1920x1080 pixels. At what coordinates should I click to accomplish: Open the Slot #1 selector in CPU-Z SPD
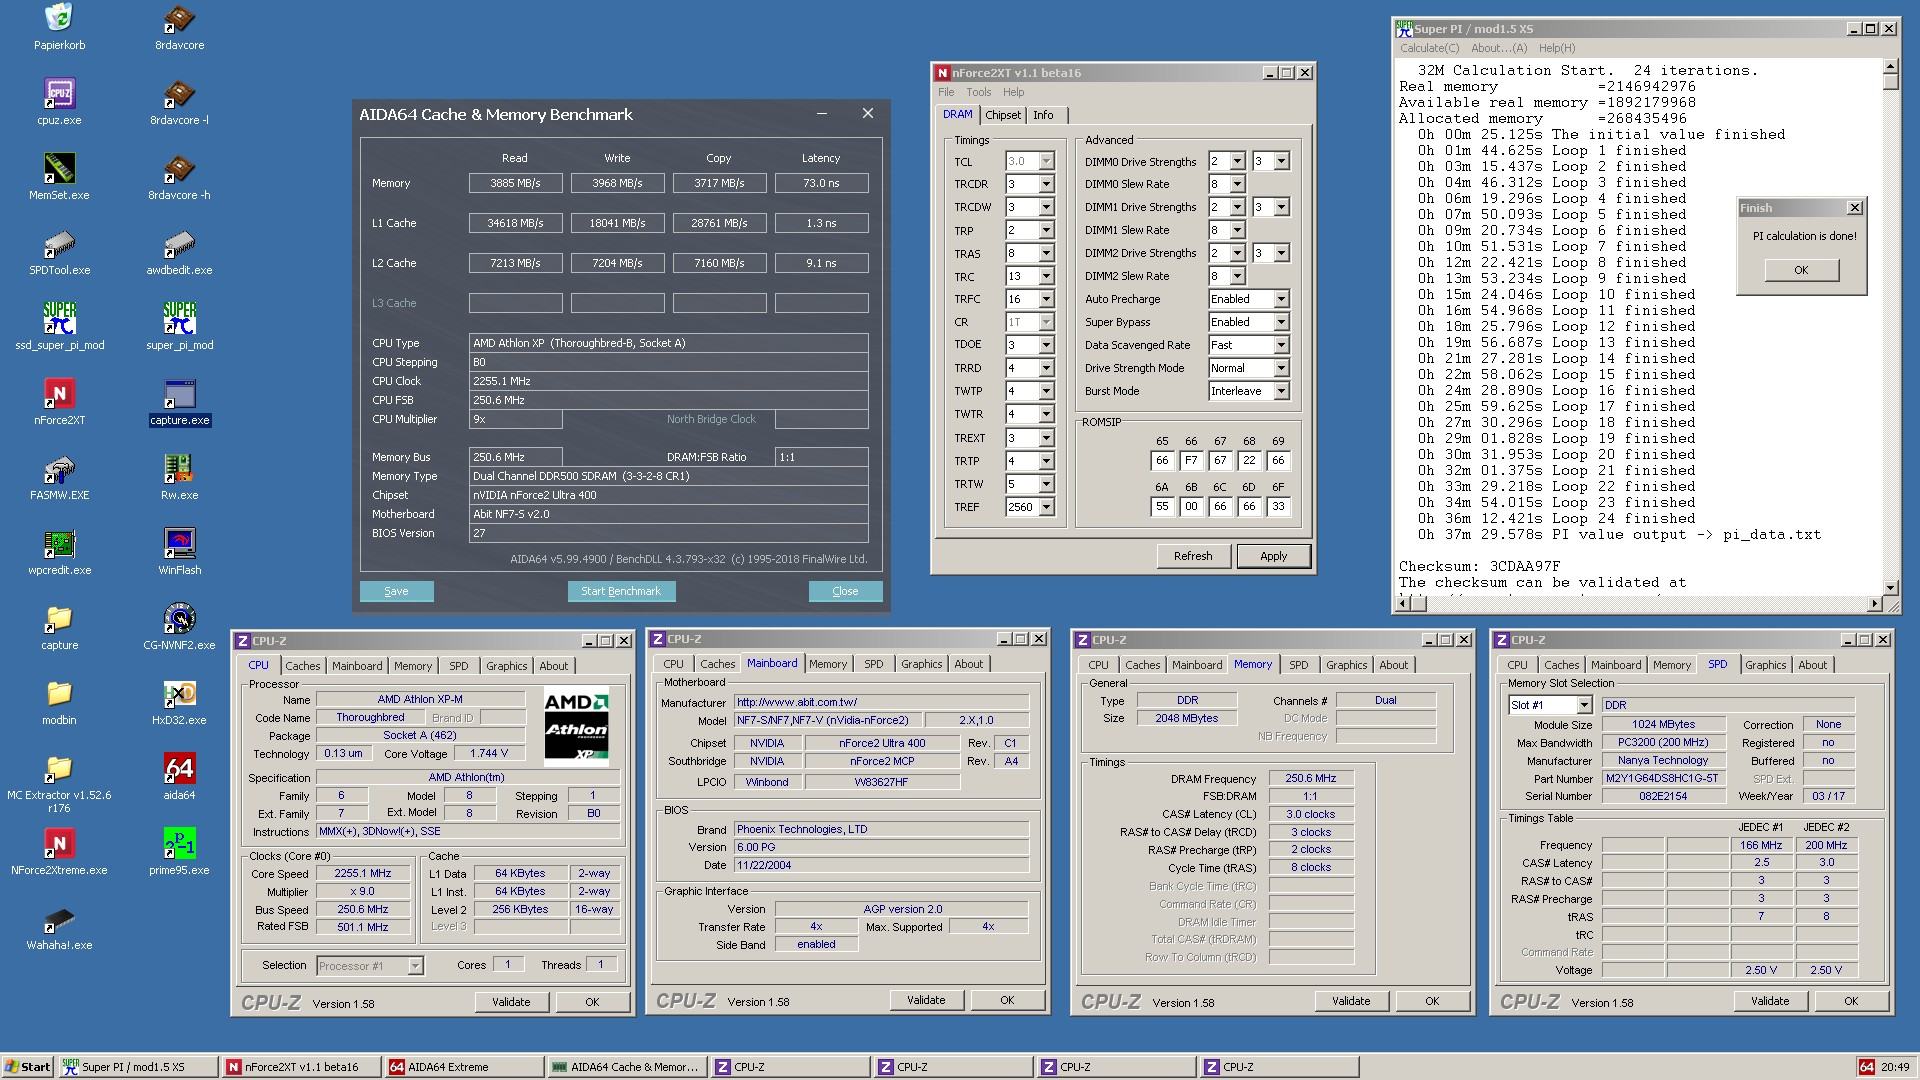[1584, 705]
